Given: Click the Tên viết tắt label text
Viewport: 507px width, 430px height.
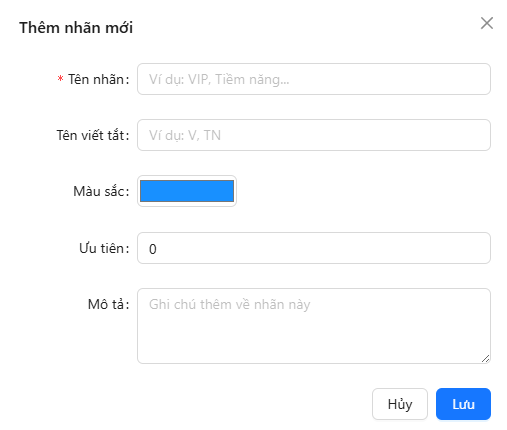Looking at the screenshot, I should (93, 135).
